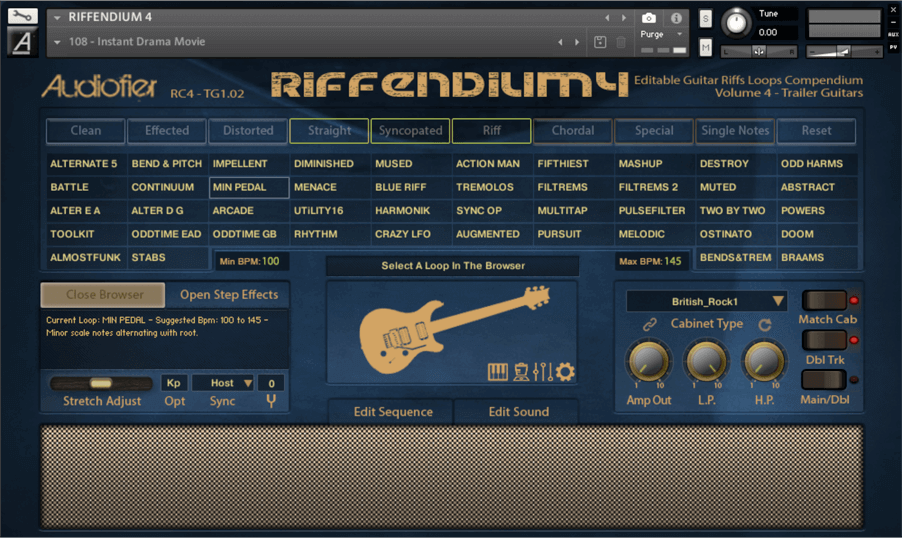This screenshot has height=538, width=902.
Task: Switch to the Chordal category tab
Action: pos(573,131)
